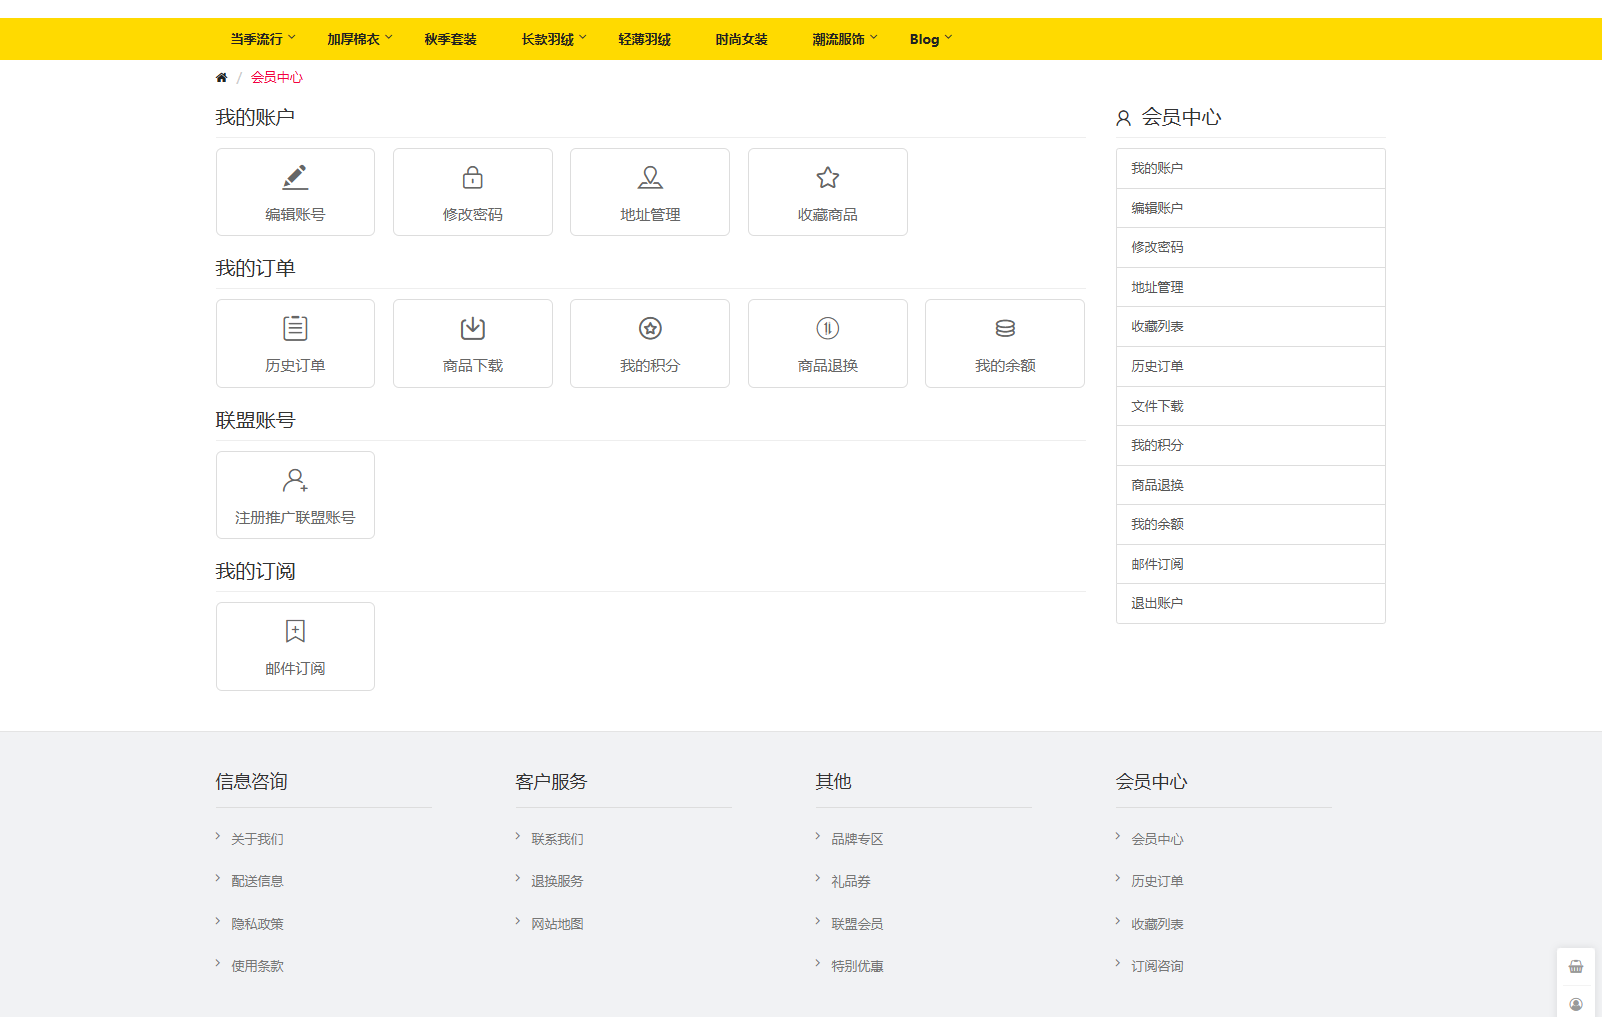Go to 时尚女装 in the top menu
This screenshot has height=1017, width=1602.
click(x=741, y=39)
